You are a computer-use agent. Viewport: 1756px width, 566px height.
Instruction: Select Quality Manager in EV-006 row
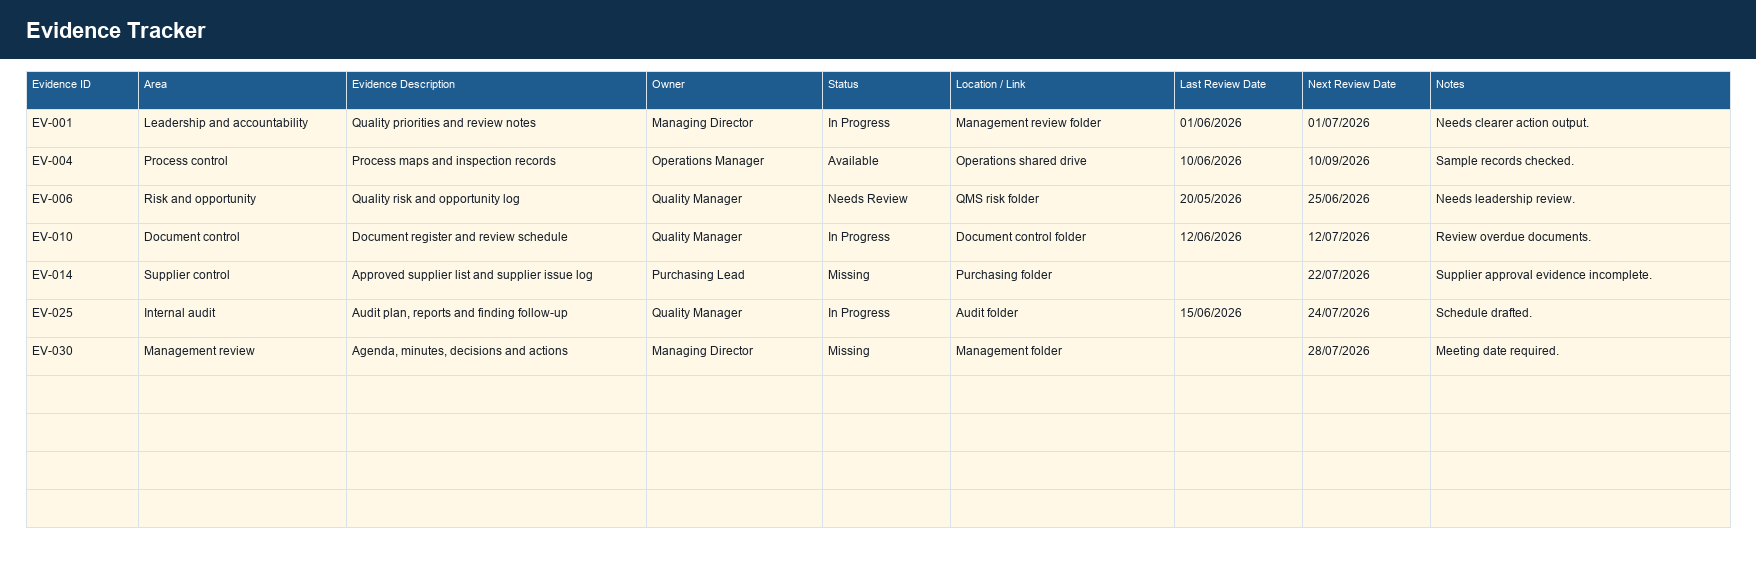tap(734, 204)
